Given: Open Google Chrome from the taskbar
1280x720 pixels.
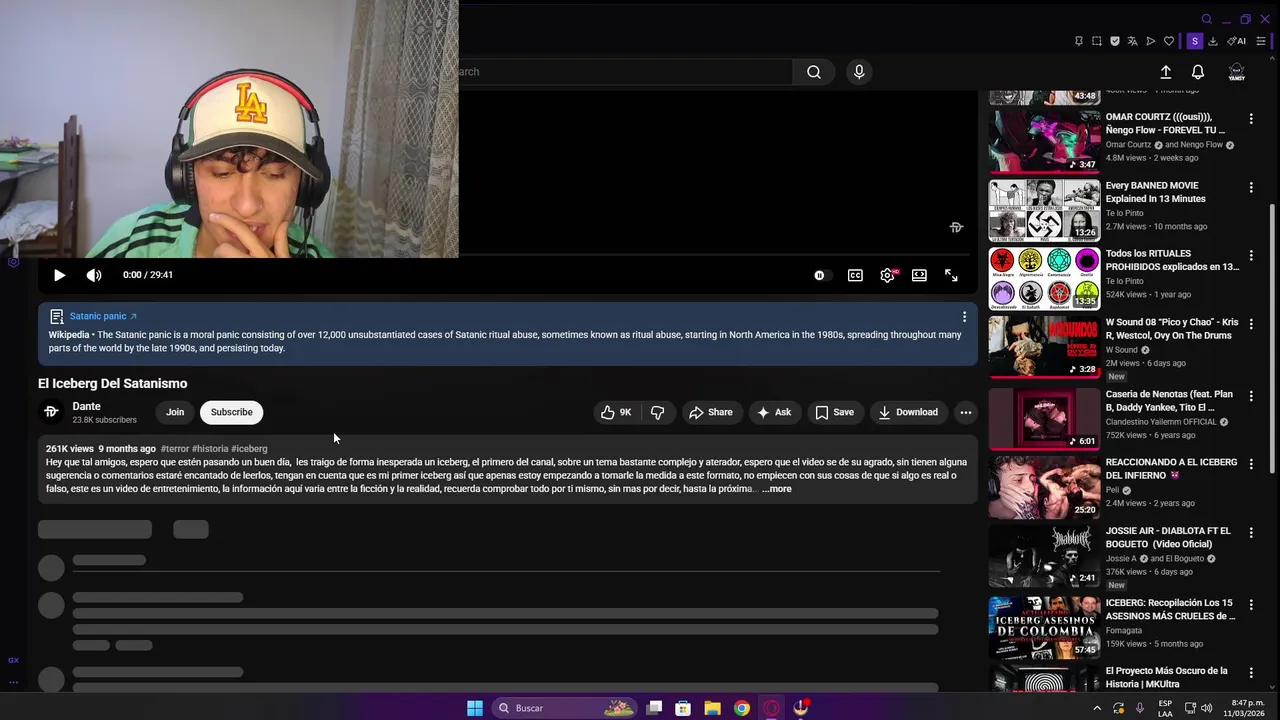Looking at the screenshot, I should click(742, 708).
